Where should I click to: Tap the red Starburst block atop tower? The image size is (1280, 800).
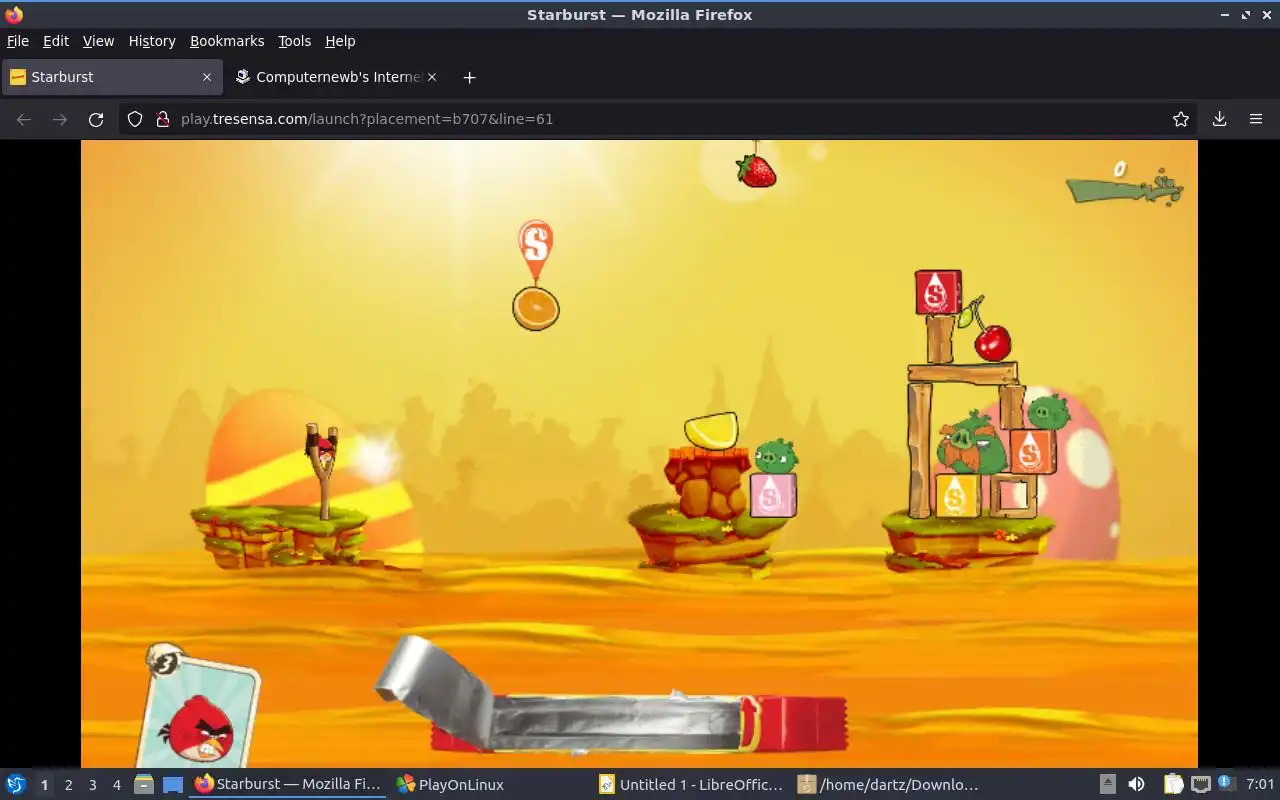(x=938, y=292)
